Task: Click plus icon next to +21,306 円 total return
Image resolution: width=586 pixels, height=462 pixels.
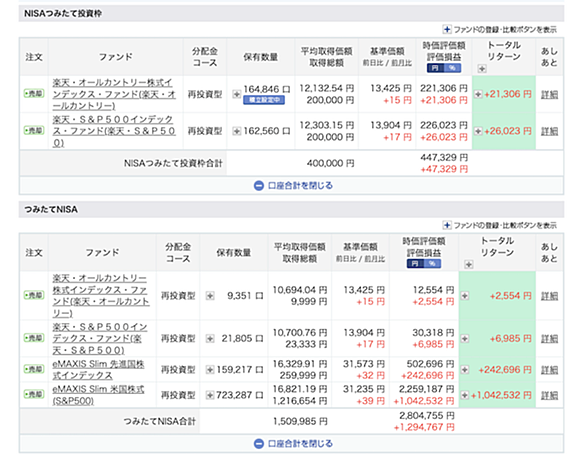Action: tap(478, 94)
